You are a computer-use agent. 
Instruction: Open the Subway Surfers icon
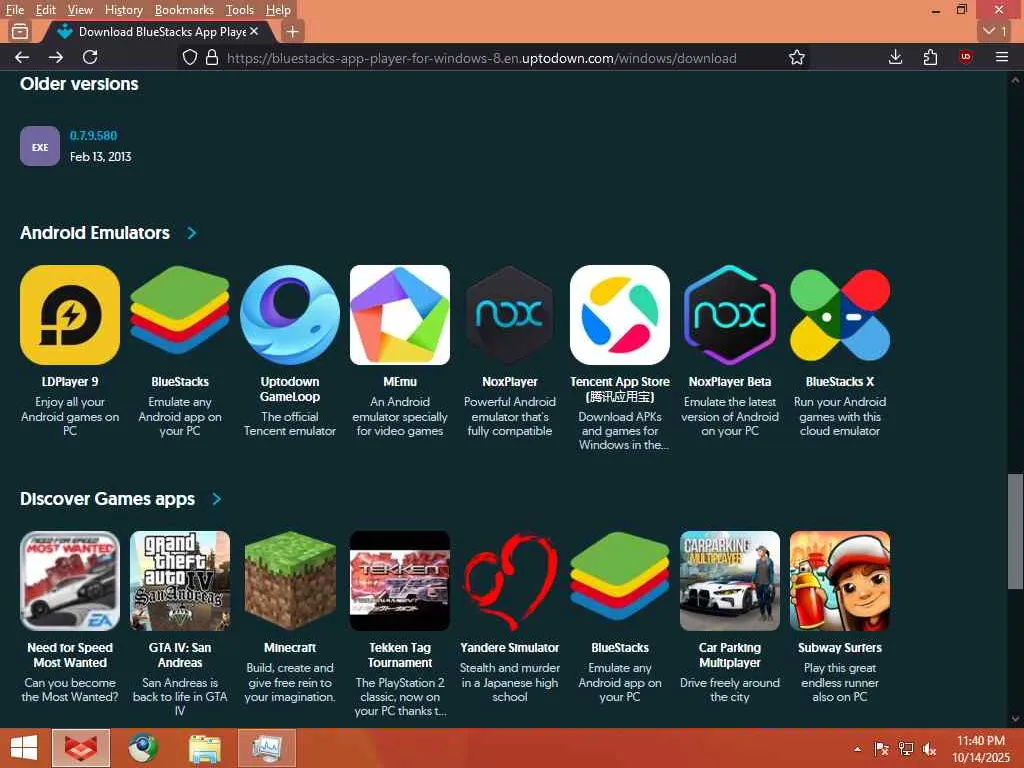pos(840,581)
